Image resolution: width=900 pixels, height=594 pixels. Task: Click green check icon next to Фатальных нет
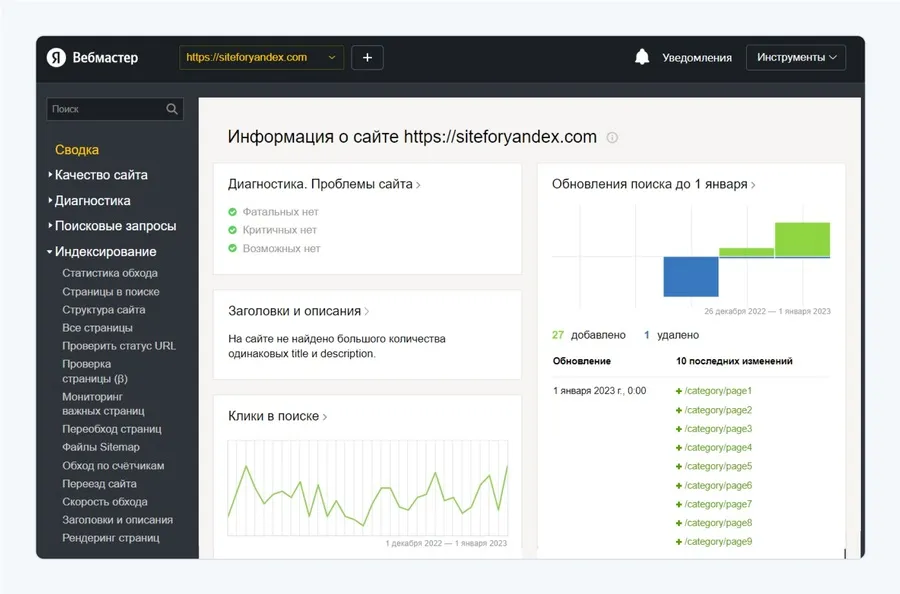coord(232,212)
